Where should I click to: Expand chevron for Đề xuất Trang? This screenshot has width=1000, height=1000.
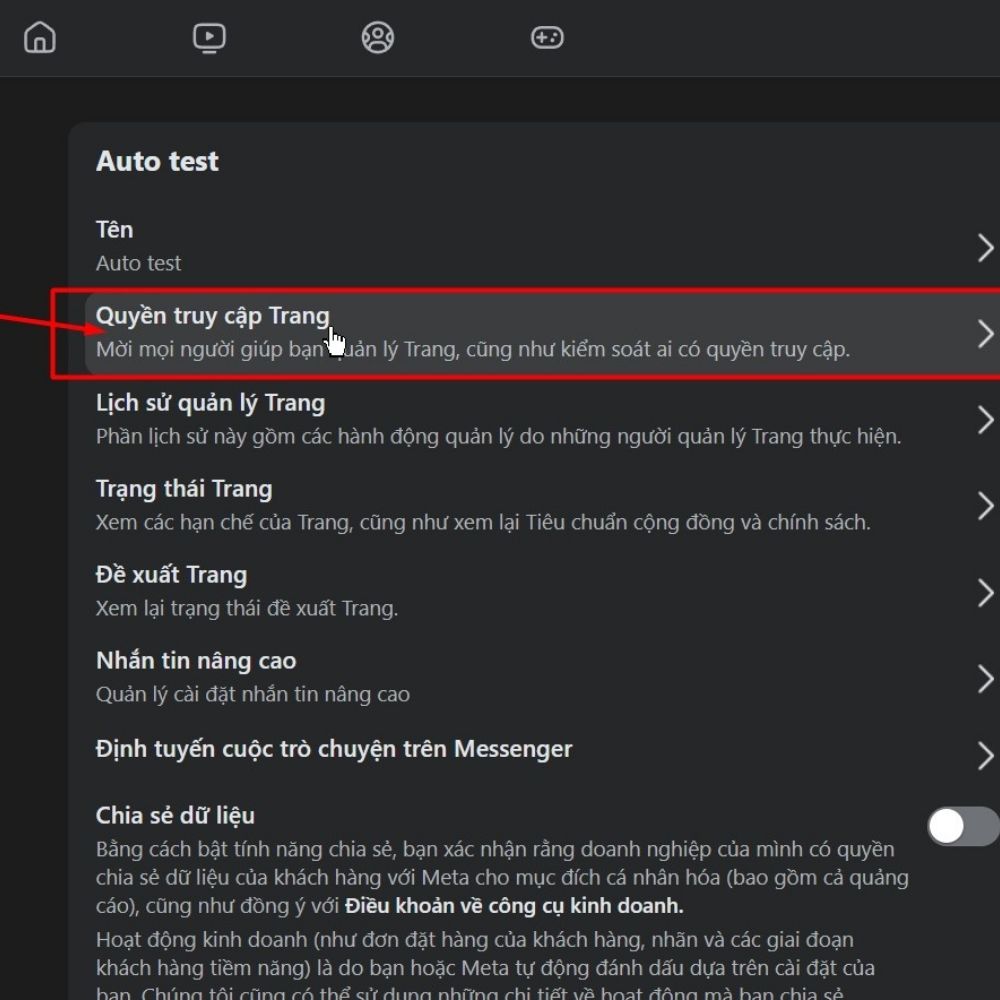985,593
